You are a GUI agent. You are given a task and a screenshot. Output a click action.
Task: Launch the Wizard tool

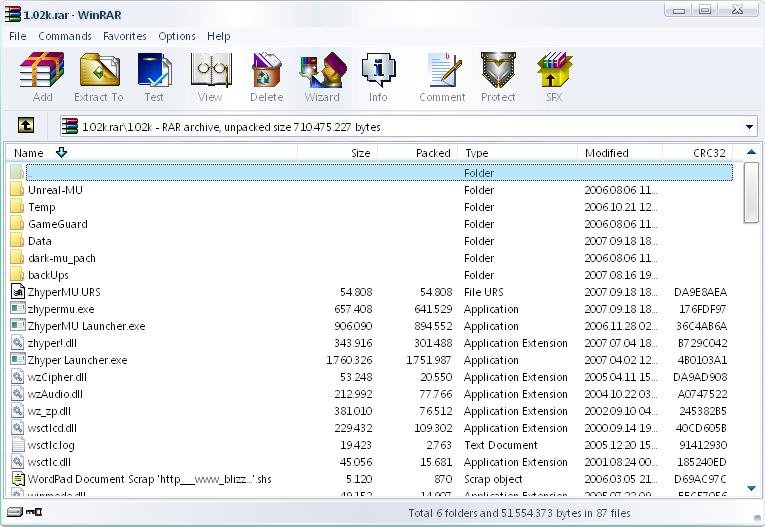pyautogui.click(x=322, y=77)
